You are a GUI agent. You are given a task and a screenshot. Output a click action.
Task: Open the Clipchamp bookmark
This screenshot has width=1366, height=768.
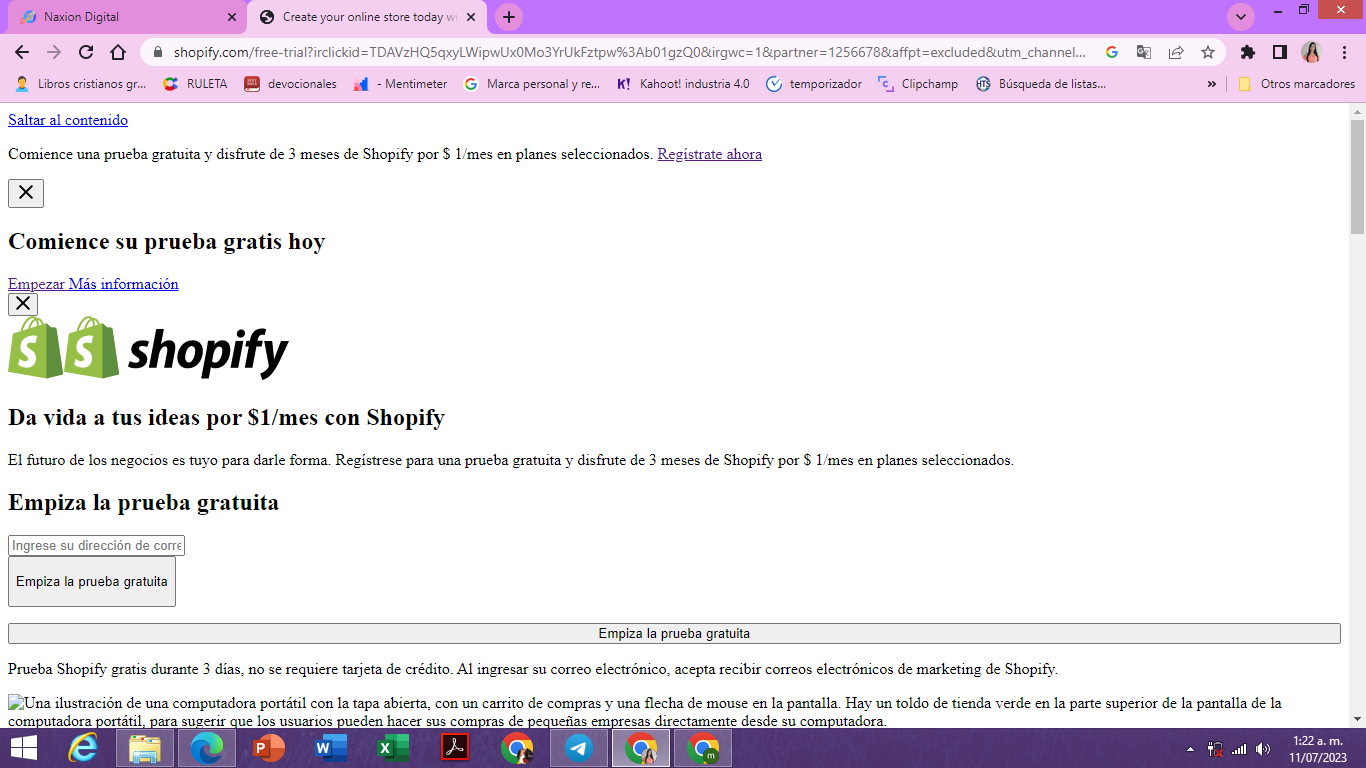coord(918,84)
